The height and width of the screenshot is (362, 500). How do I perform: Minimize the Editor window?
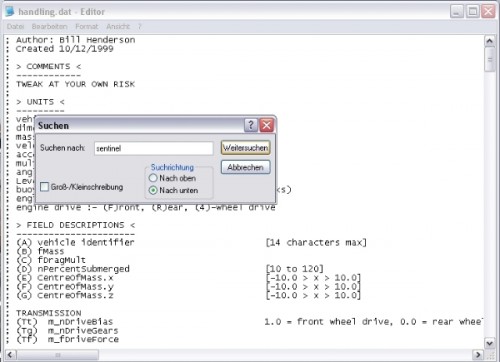click(x=457, y=12)
